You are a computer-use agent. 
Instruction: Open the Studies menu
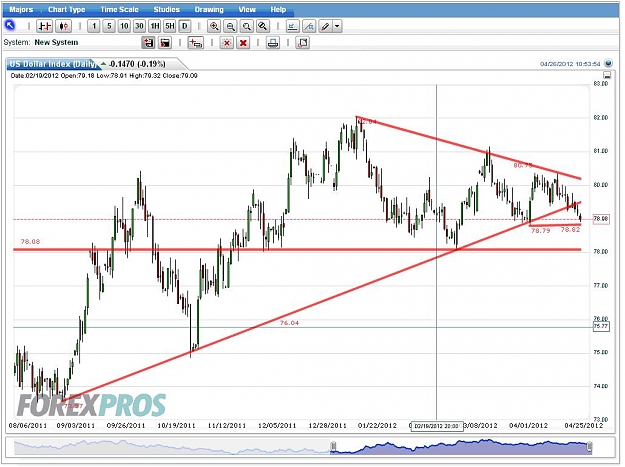tap(167, 10)
